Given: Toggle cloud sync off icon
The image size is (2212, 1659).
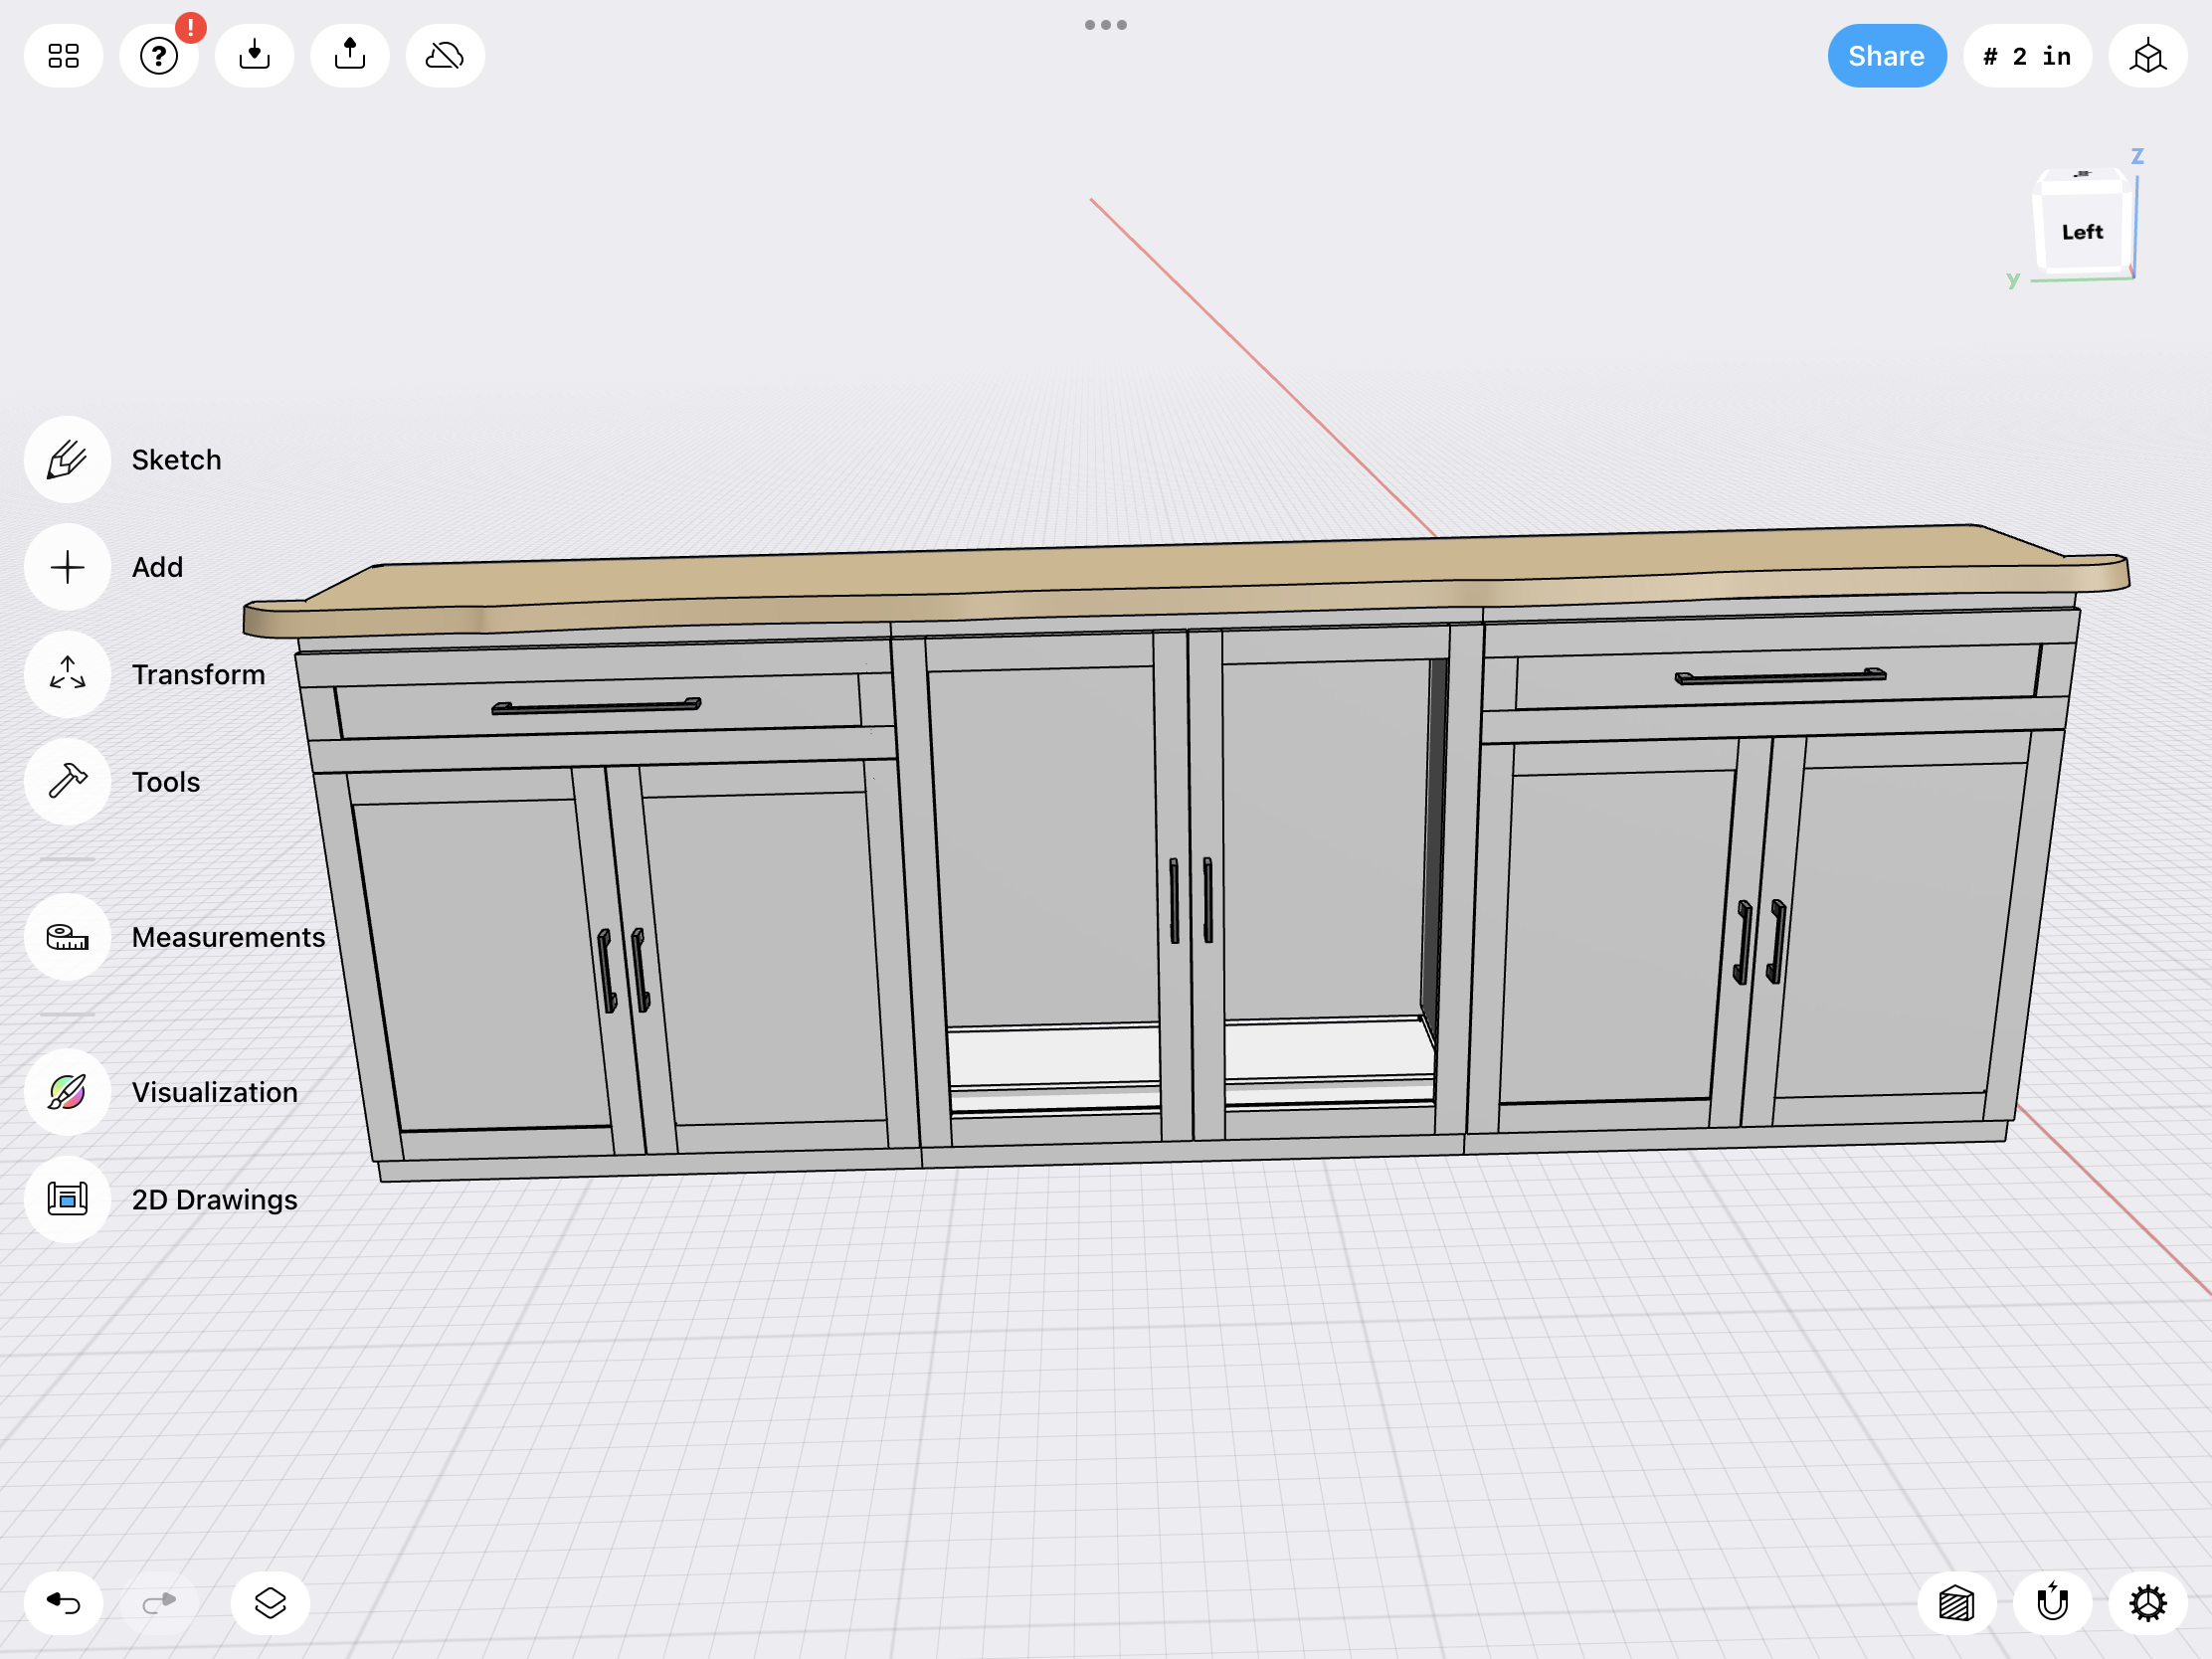Looking at the screenshot, I should click(x=445, y=56).
